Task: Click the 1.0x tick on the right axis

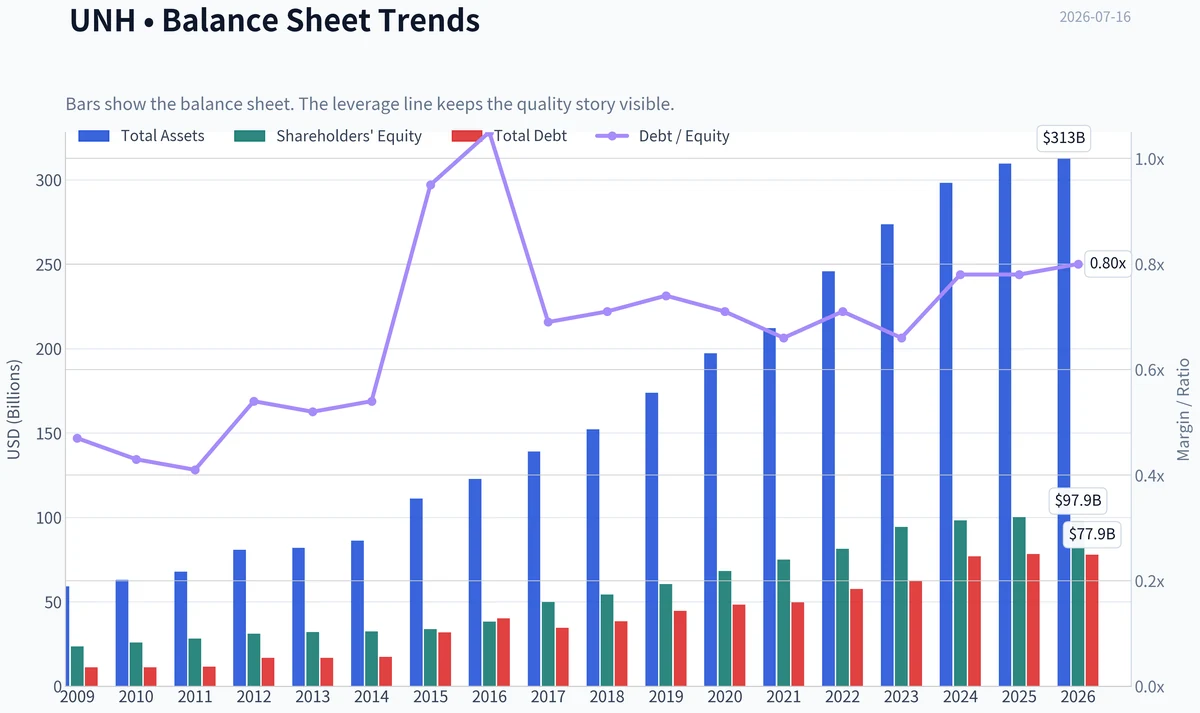Action: tap(1149, 159)
